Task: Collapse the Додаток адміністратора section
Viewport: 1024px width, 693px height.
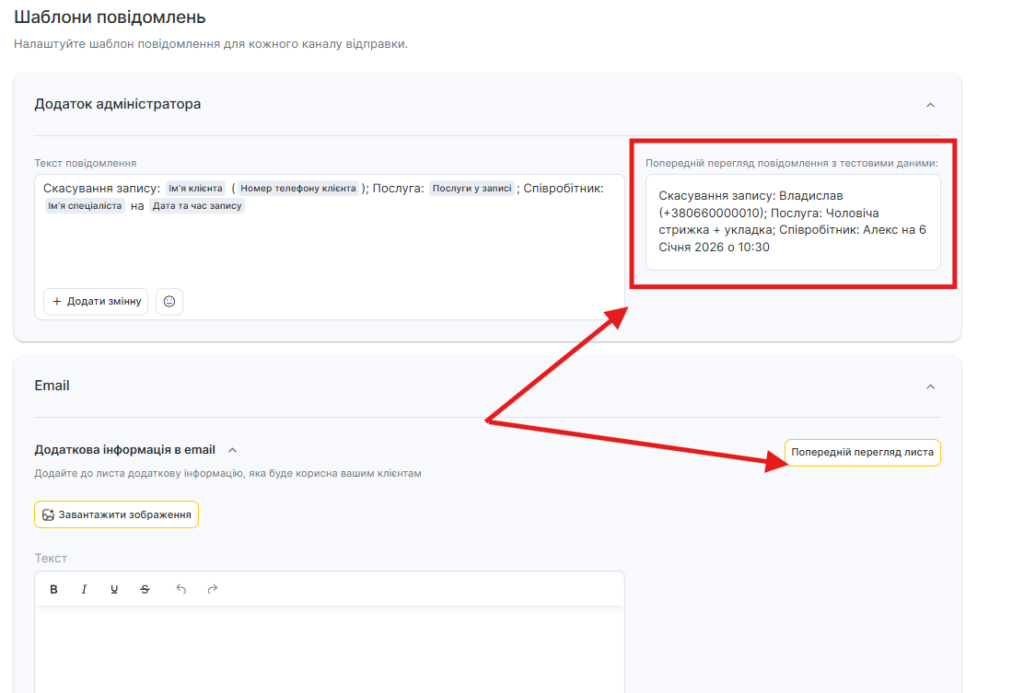Action: [930, 105]
